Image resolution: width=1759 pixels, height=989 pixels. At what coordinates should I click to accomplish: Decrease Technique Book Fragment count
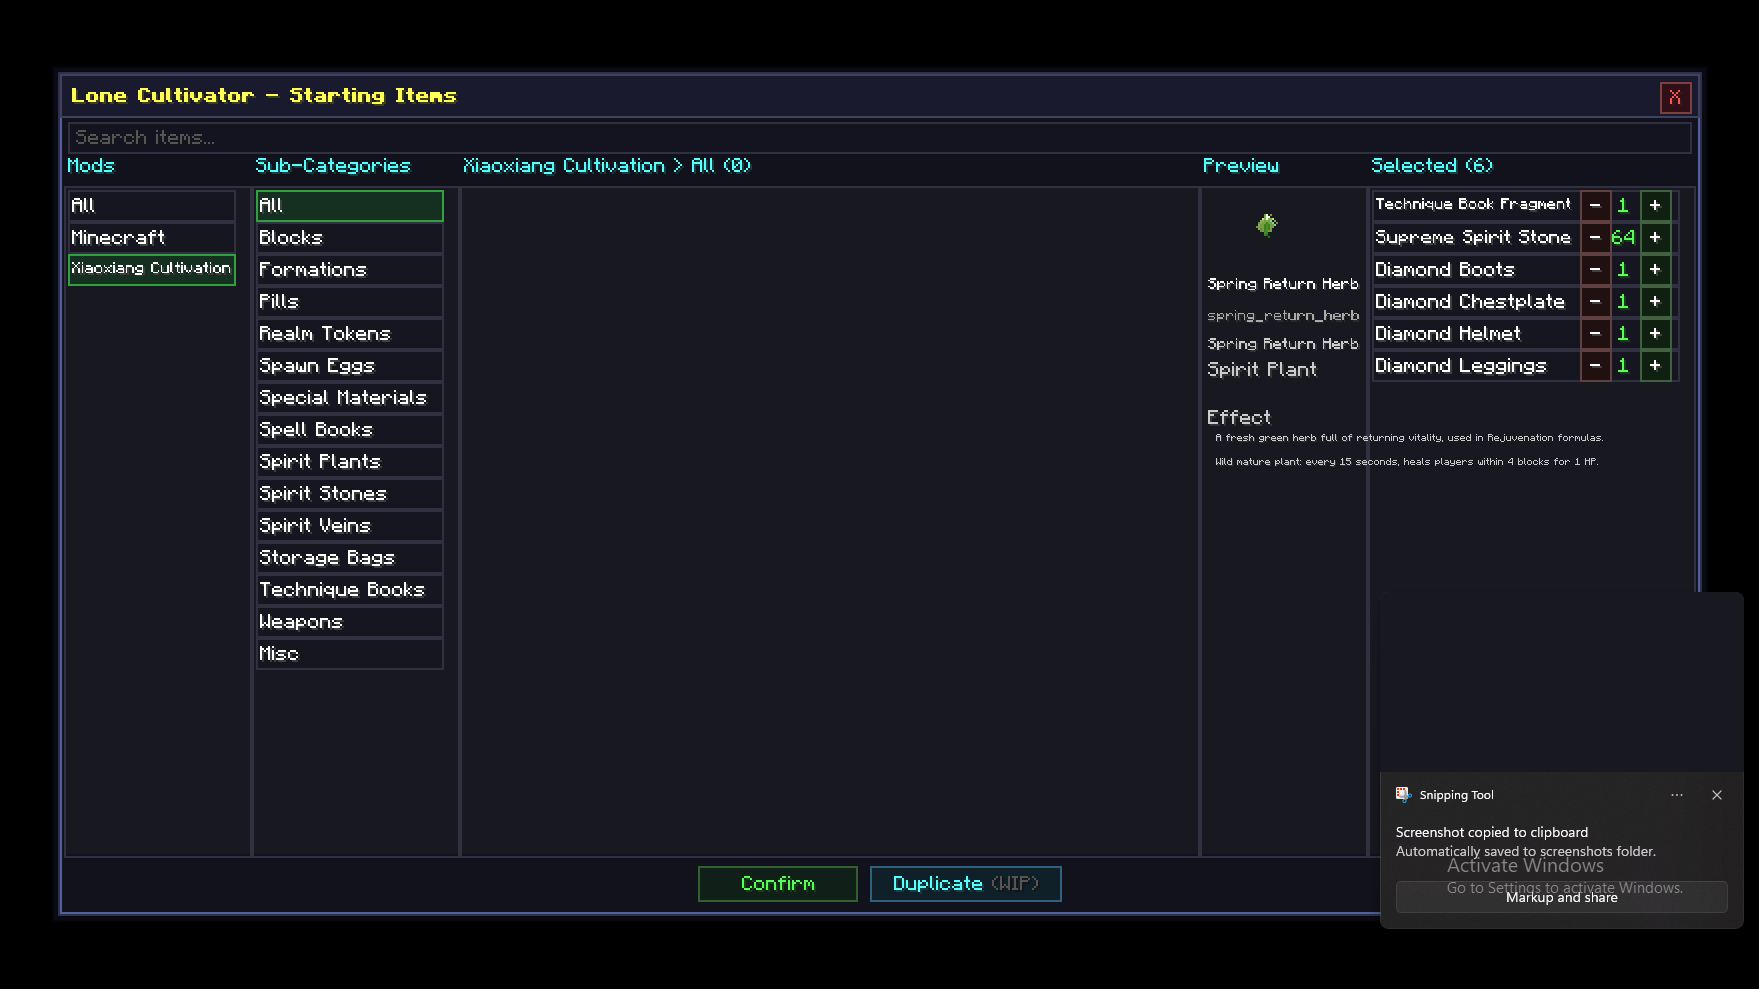pyautogui.click(x=1595, y=206)
